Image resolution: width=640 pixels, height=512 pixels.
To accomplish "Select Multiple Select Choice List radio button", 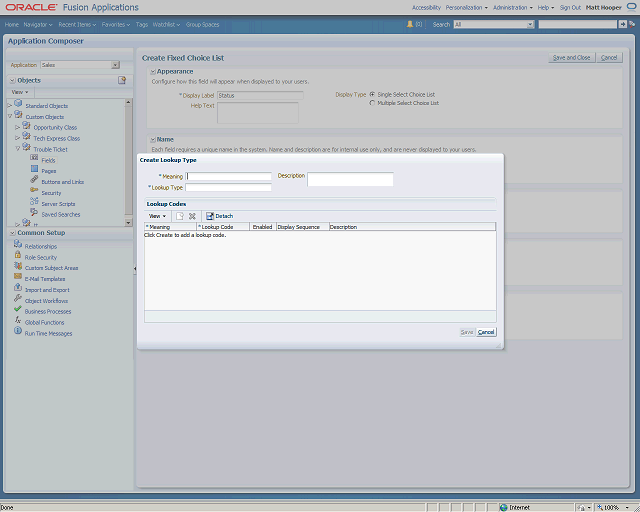I will tap(372, 103).
